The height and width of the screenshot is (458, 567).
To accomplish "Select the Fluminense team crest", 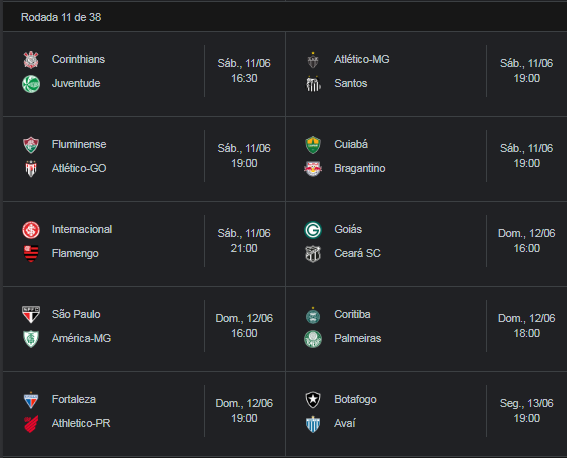I will [x=31, y=145].
